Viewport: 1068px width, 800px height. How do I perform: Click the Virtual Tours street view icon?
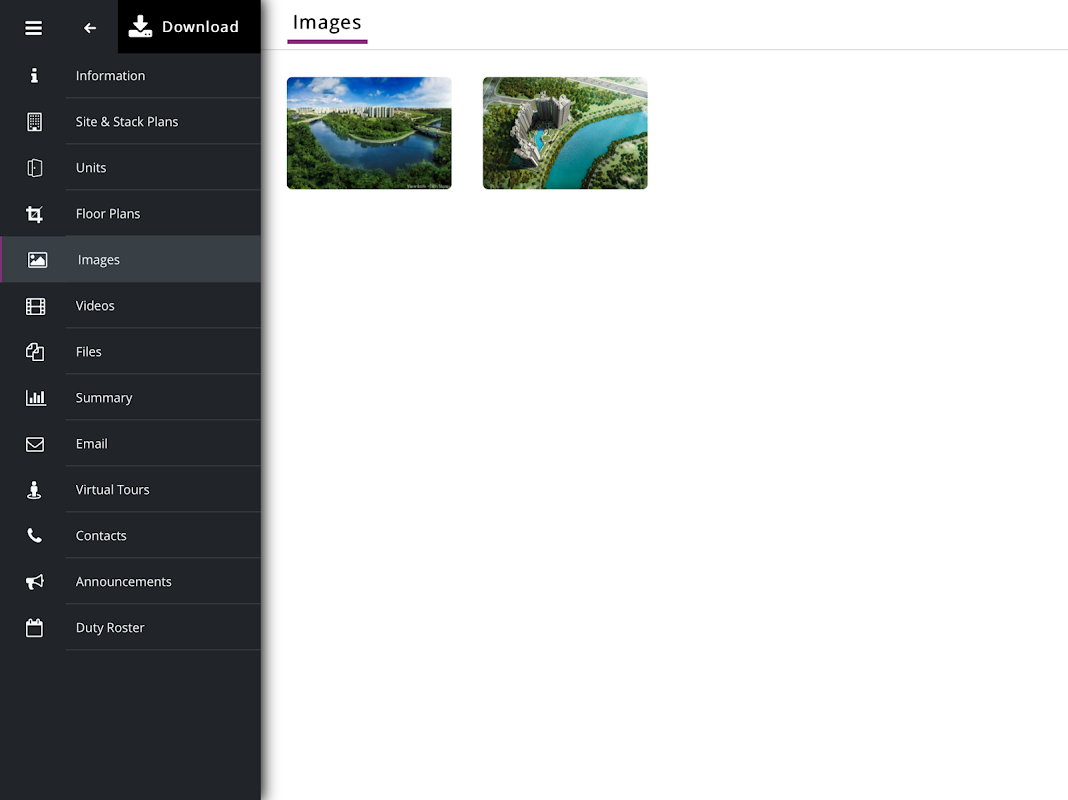(x=34, y=490)
